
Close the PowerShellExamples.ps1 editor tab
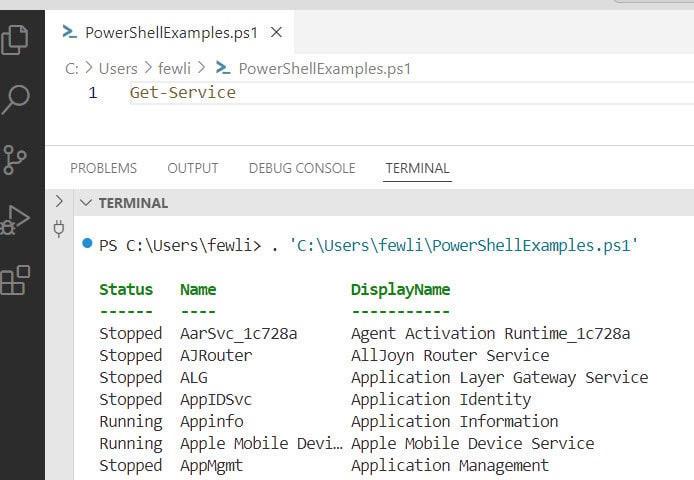[277, 32]
